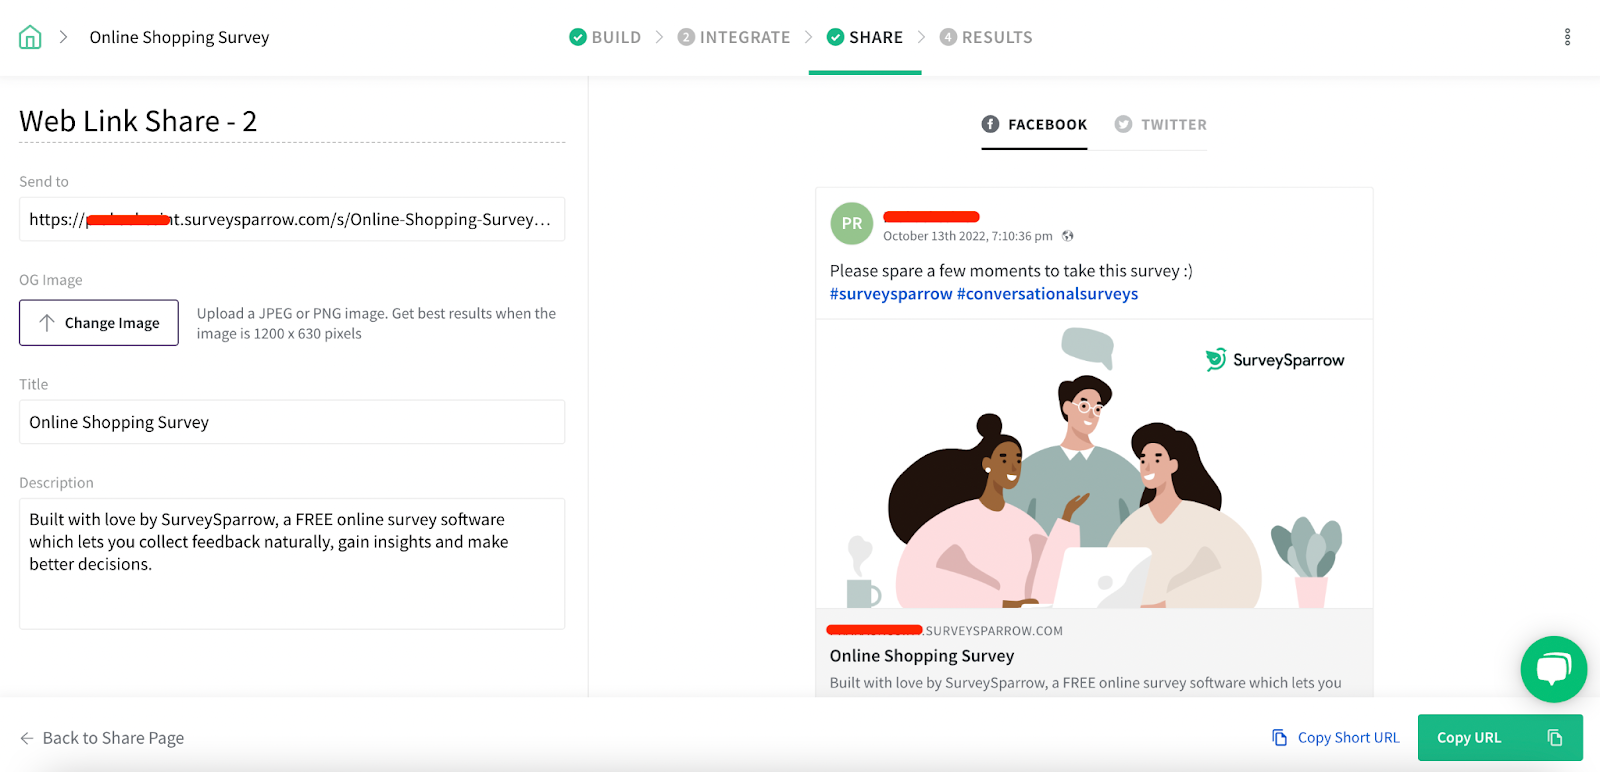Click the BUILD step green checkmark icon
The width and height of the screenshot is (1600, 772).
click(x=578, y=37)
